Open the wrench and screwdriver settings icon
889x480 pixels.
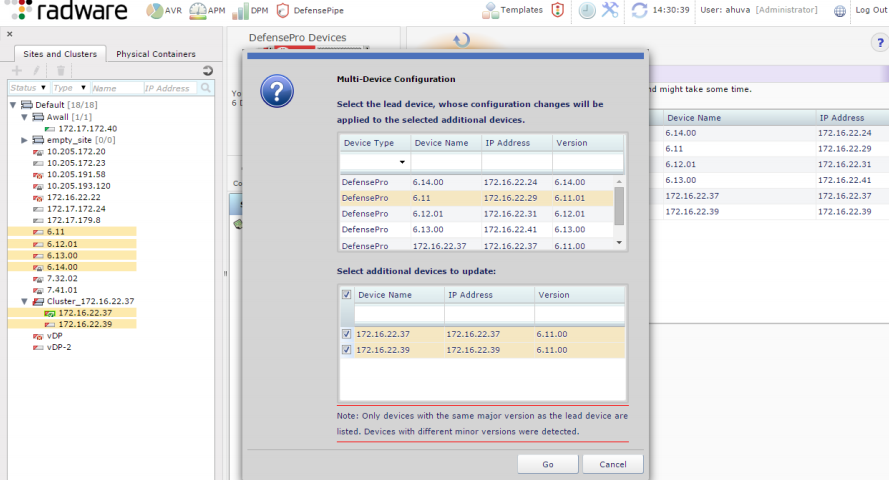(x=611, y=11)
